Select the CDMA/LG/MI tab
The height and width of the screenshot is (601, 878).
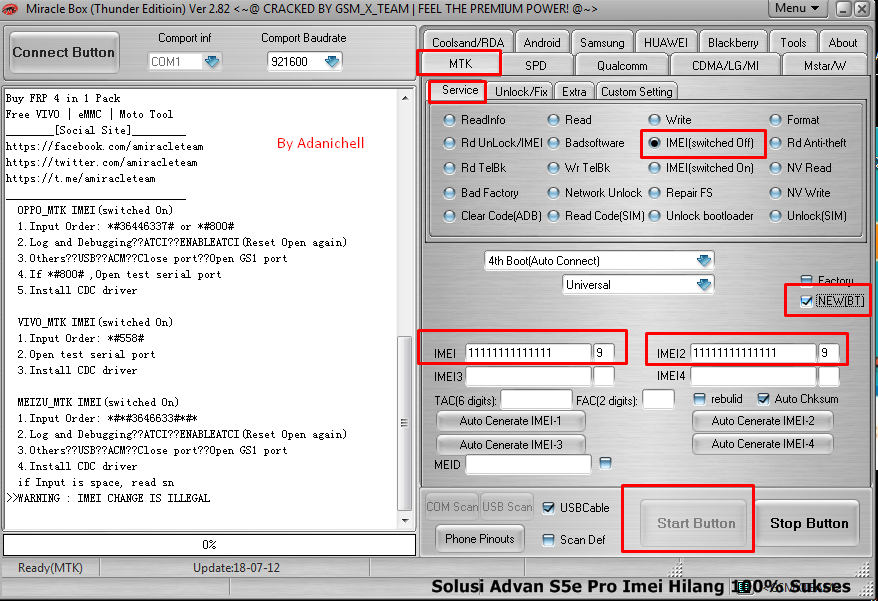click(725, 66)
